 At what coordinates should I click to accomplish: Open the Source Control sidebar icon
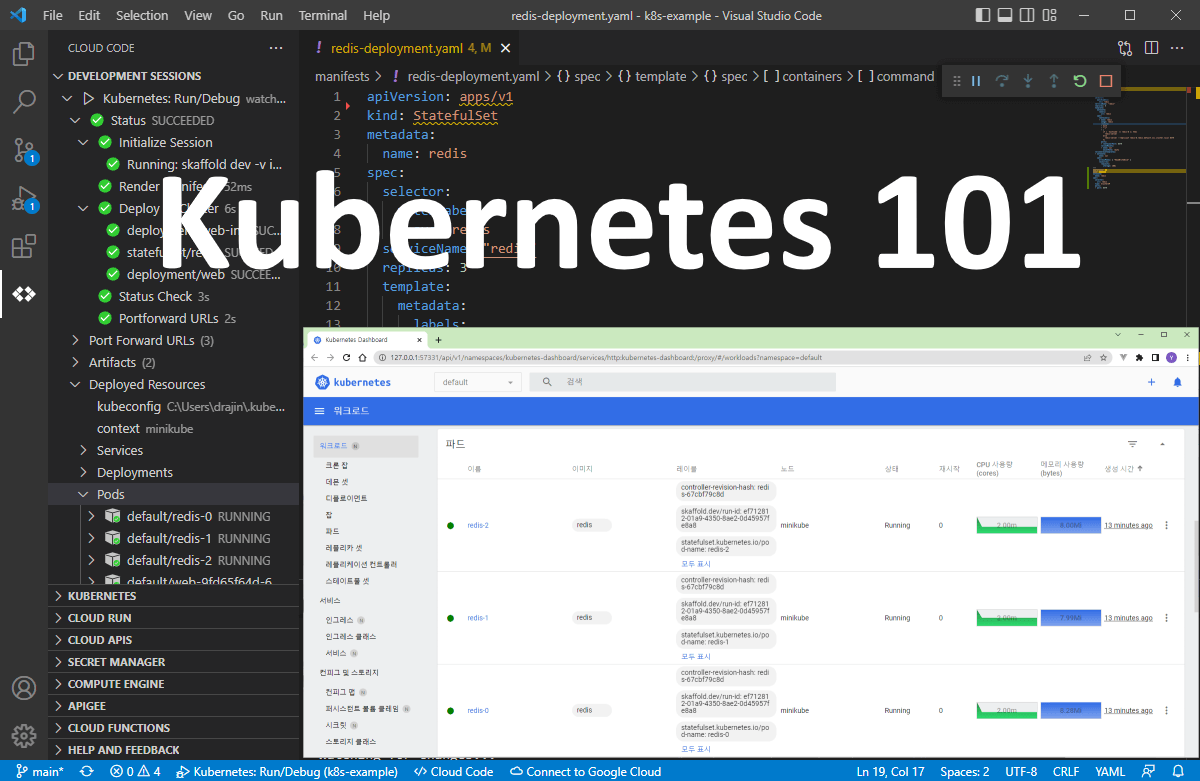(24, 150)
